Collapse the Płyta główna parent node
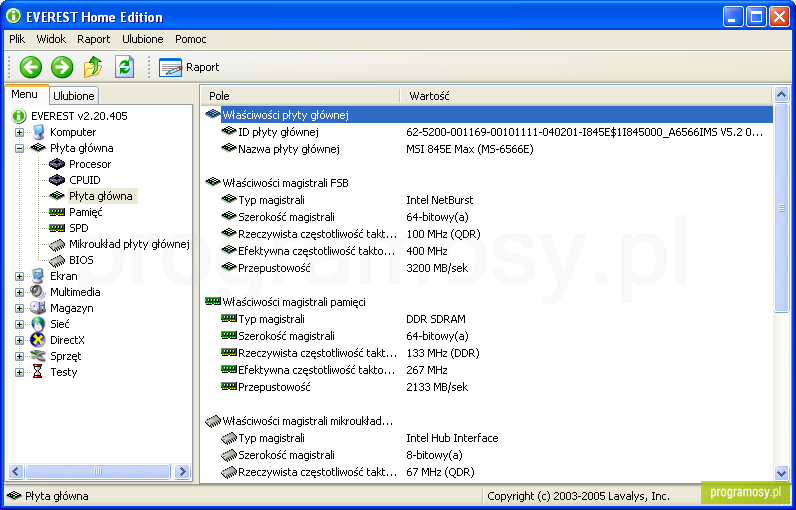Image resolution: width=796 pixels, height=510 pixels. [x=19, y=149]
